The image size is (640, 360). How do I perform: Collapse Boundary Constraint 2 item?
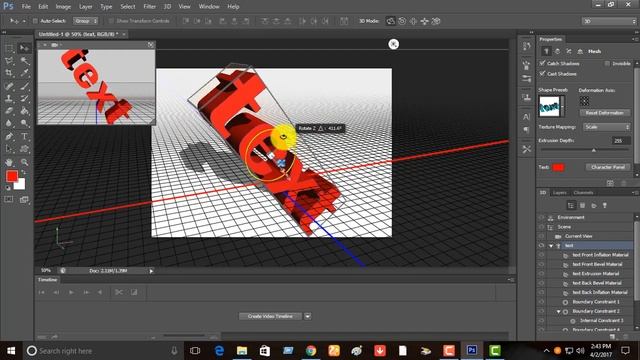tap(558, 311)
